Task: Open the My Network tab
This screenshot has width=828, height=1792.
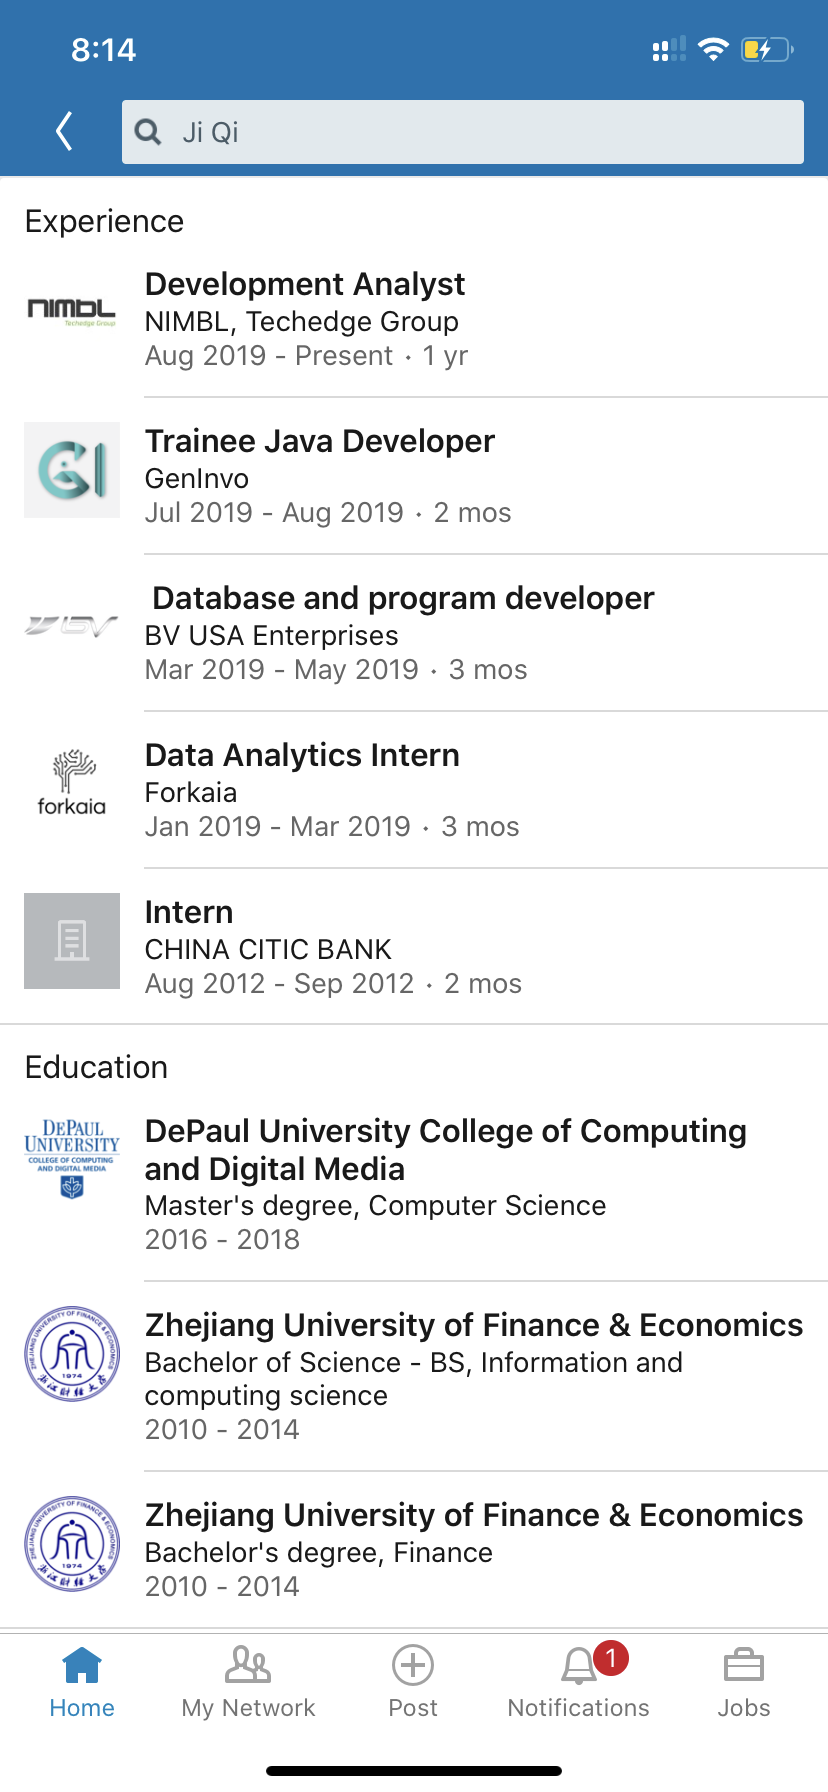Action: coord(248,1682)
